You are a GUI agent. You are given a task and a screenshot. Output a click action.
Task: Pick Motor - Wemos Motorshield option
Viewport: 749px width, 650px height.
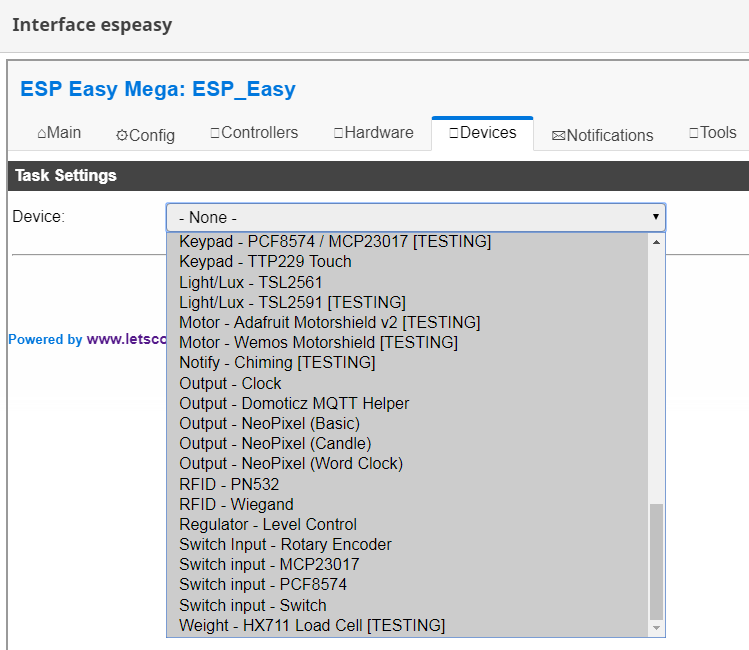(x=408, y=342)
